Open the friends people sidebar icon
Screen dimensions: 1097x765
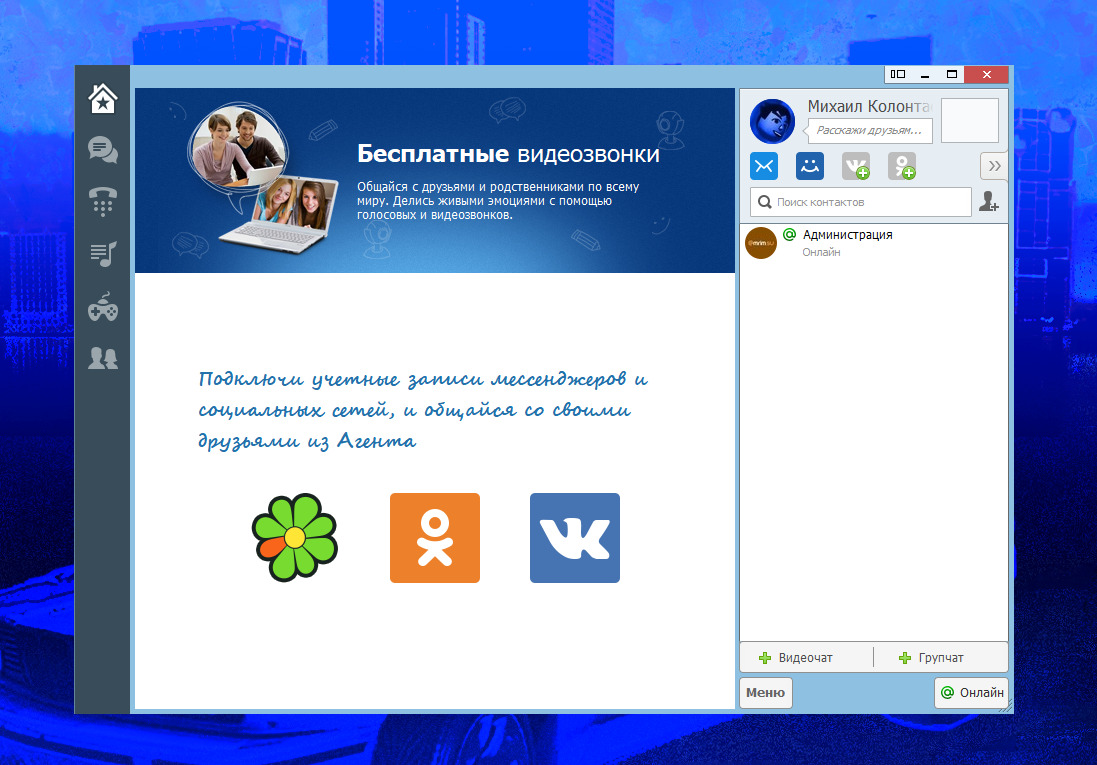103,358
